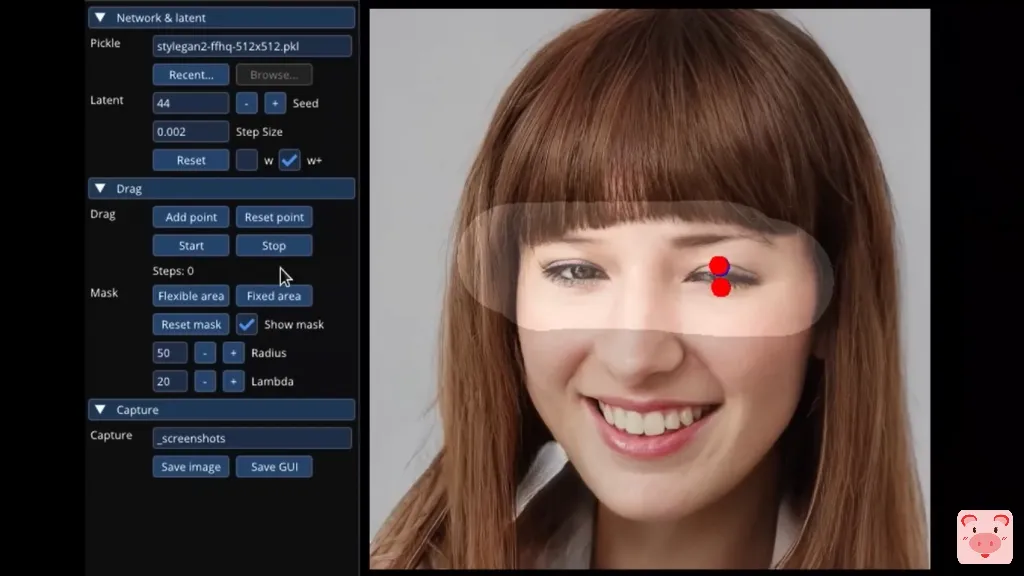Click Save GUI button
The width and height of the screenshot is (1024, 576).
click(x=274, y=467)
